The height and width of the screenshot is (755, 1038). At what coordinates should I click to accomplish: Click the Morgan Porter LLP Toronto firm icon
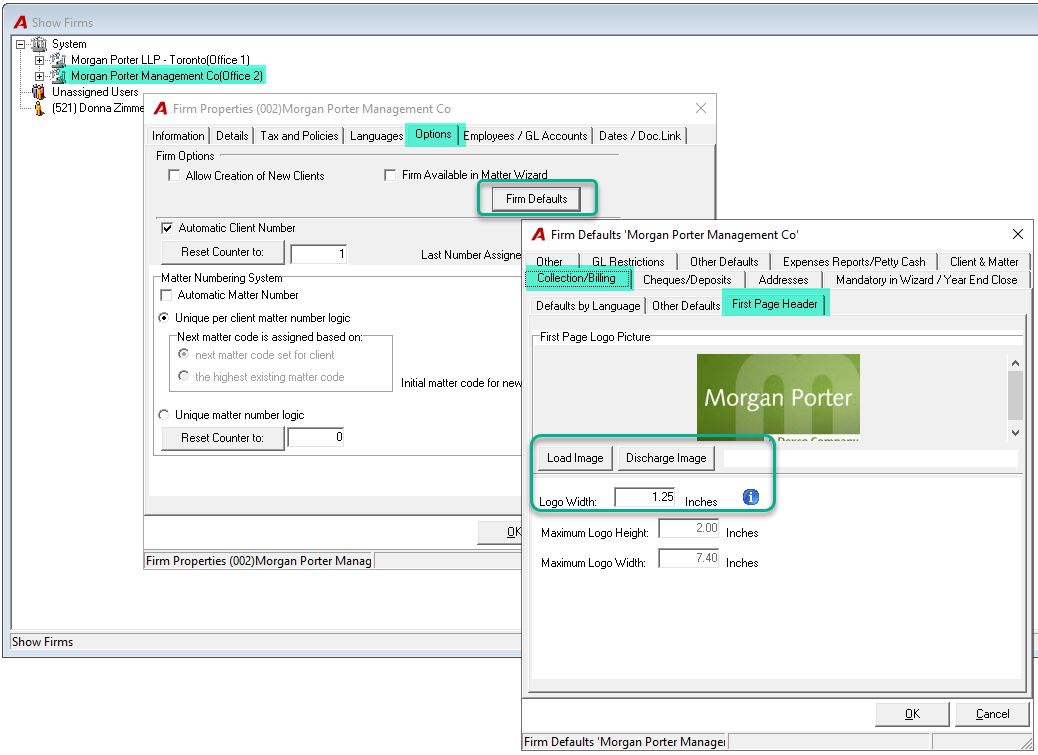(x=58, y=60)
